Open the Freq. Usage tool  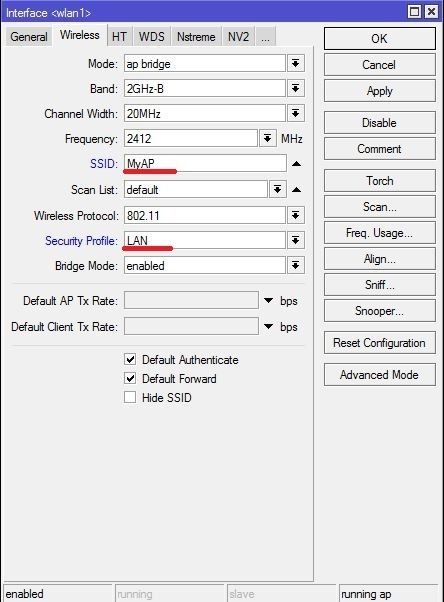click(x=380, y=233)
